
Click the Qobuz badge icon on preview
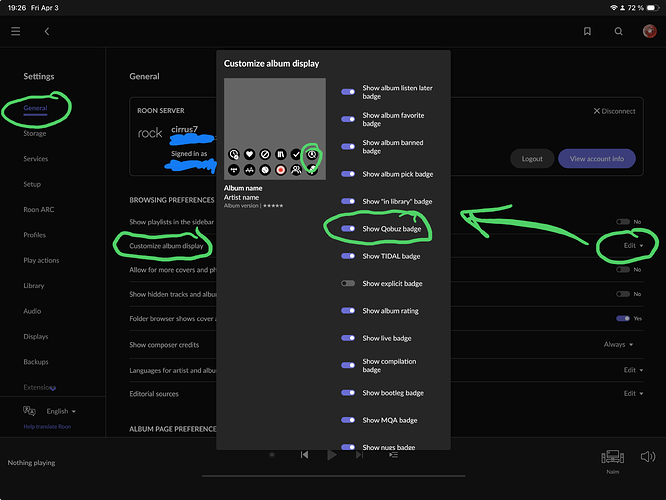[x=312, y=154]
